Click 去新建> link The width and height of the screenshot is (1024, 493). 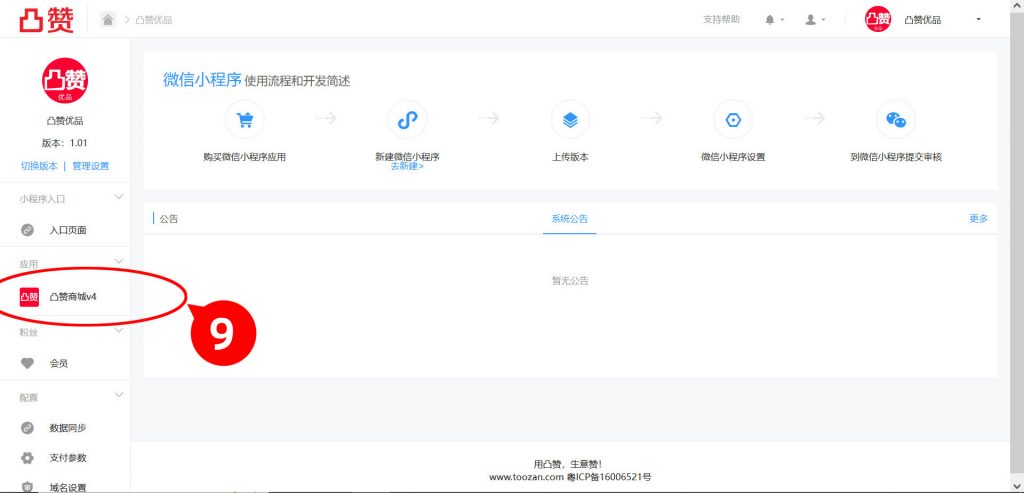click(x=408, y=167)
